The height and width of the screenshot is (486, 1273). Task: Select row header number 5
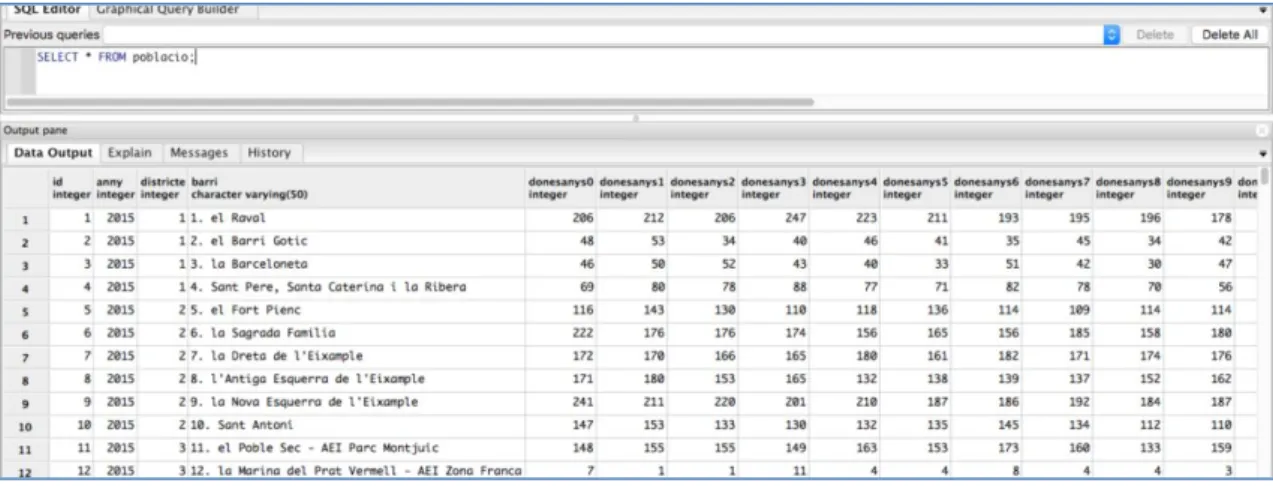click(x=26, y=311)
